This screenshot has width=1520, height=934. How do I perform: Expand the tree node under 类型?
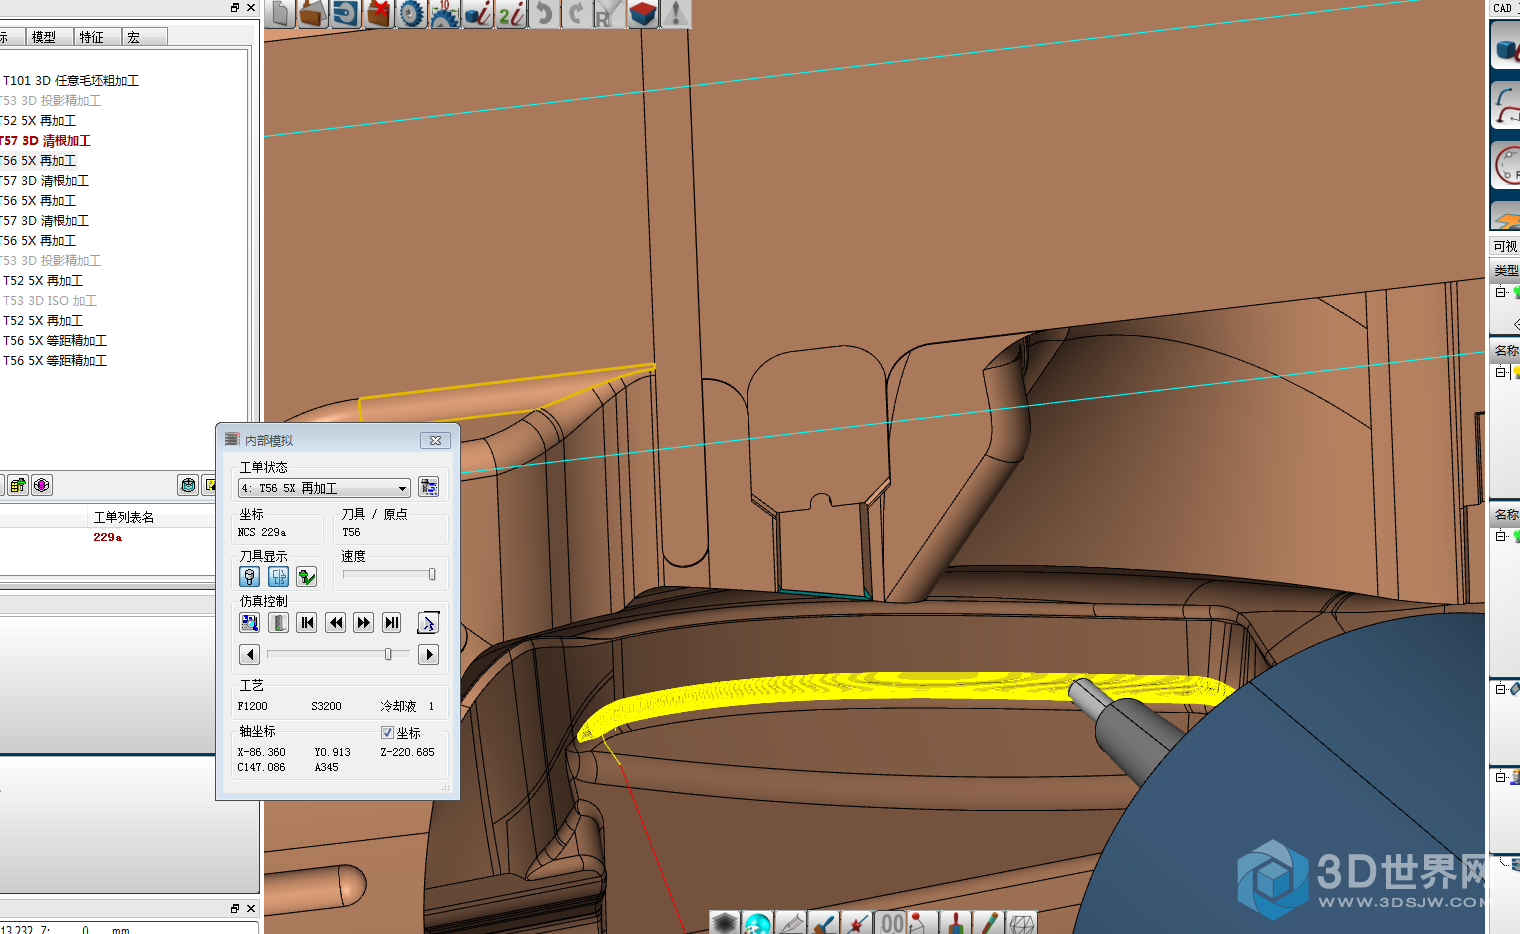[x=1501, y=292]
